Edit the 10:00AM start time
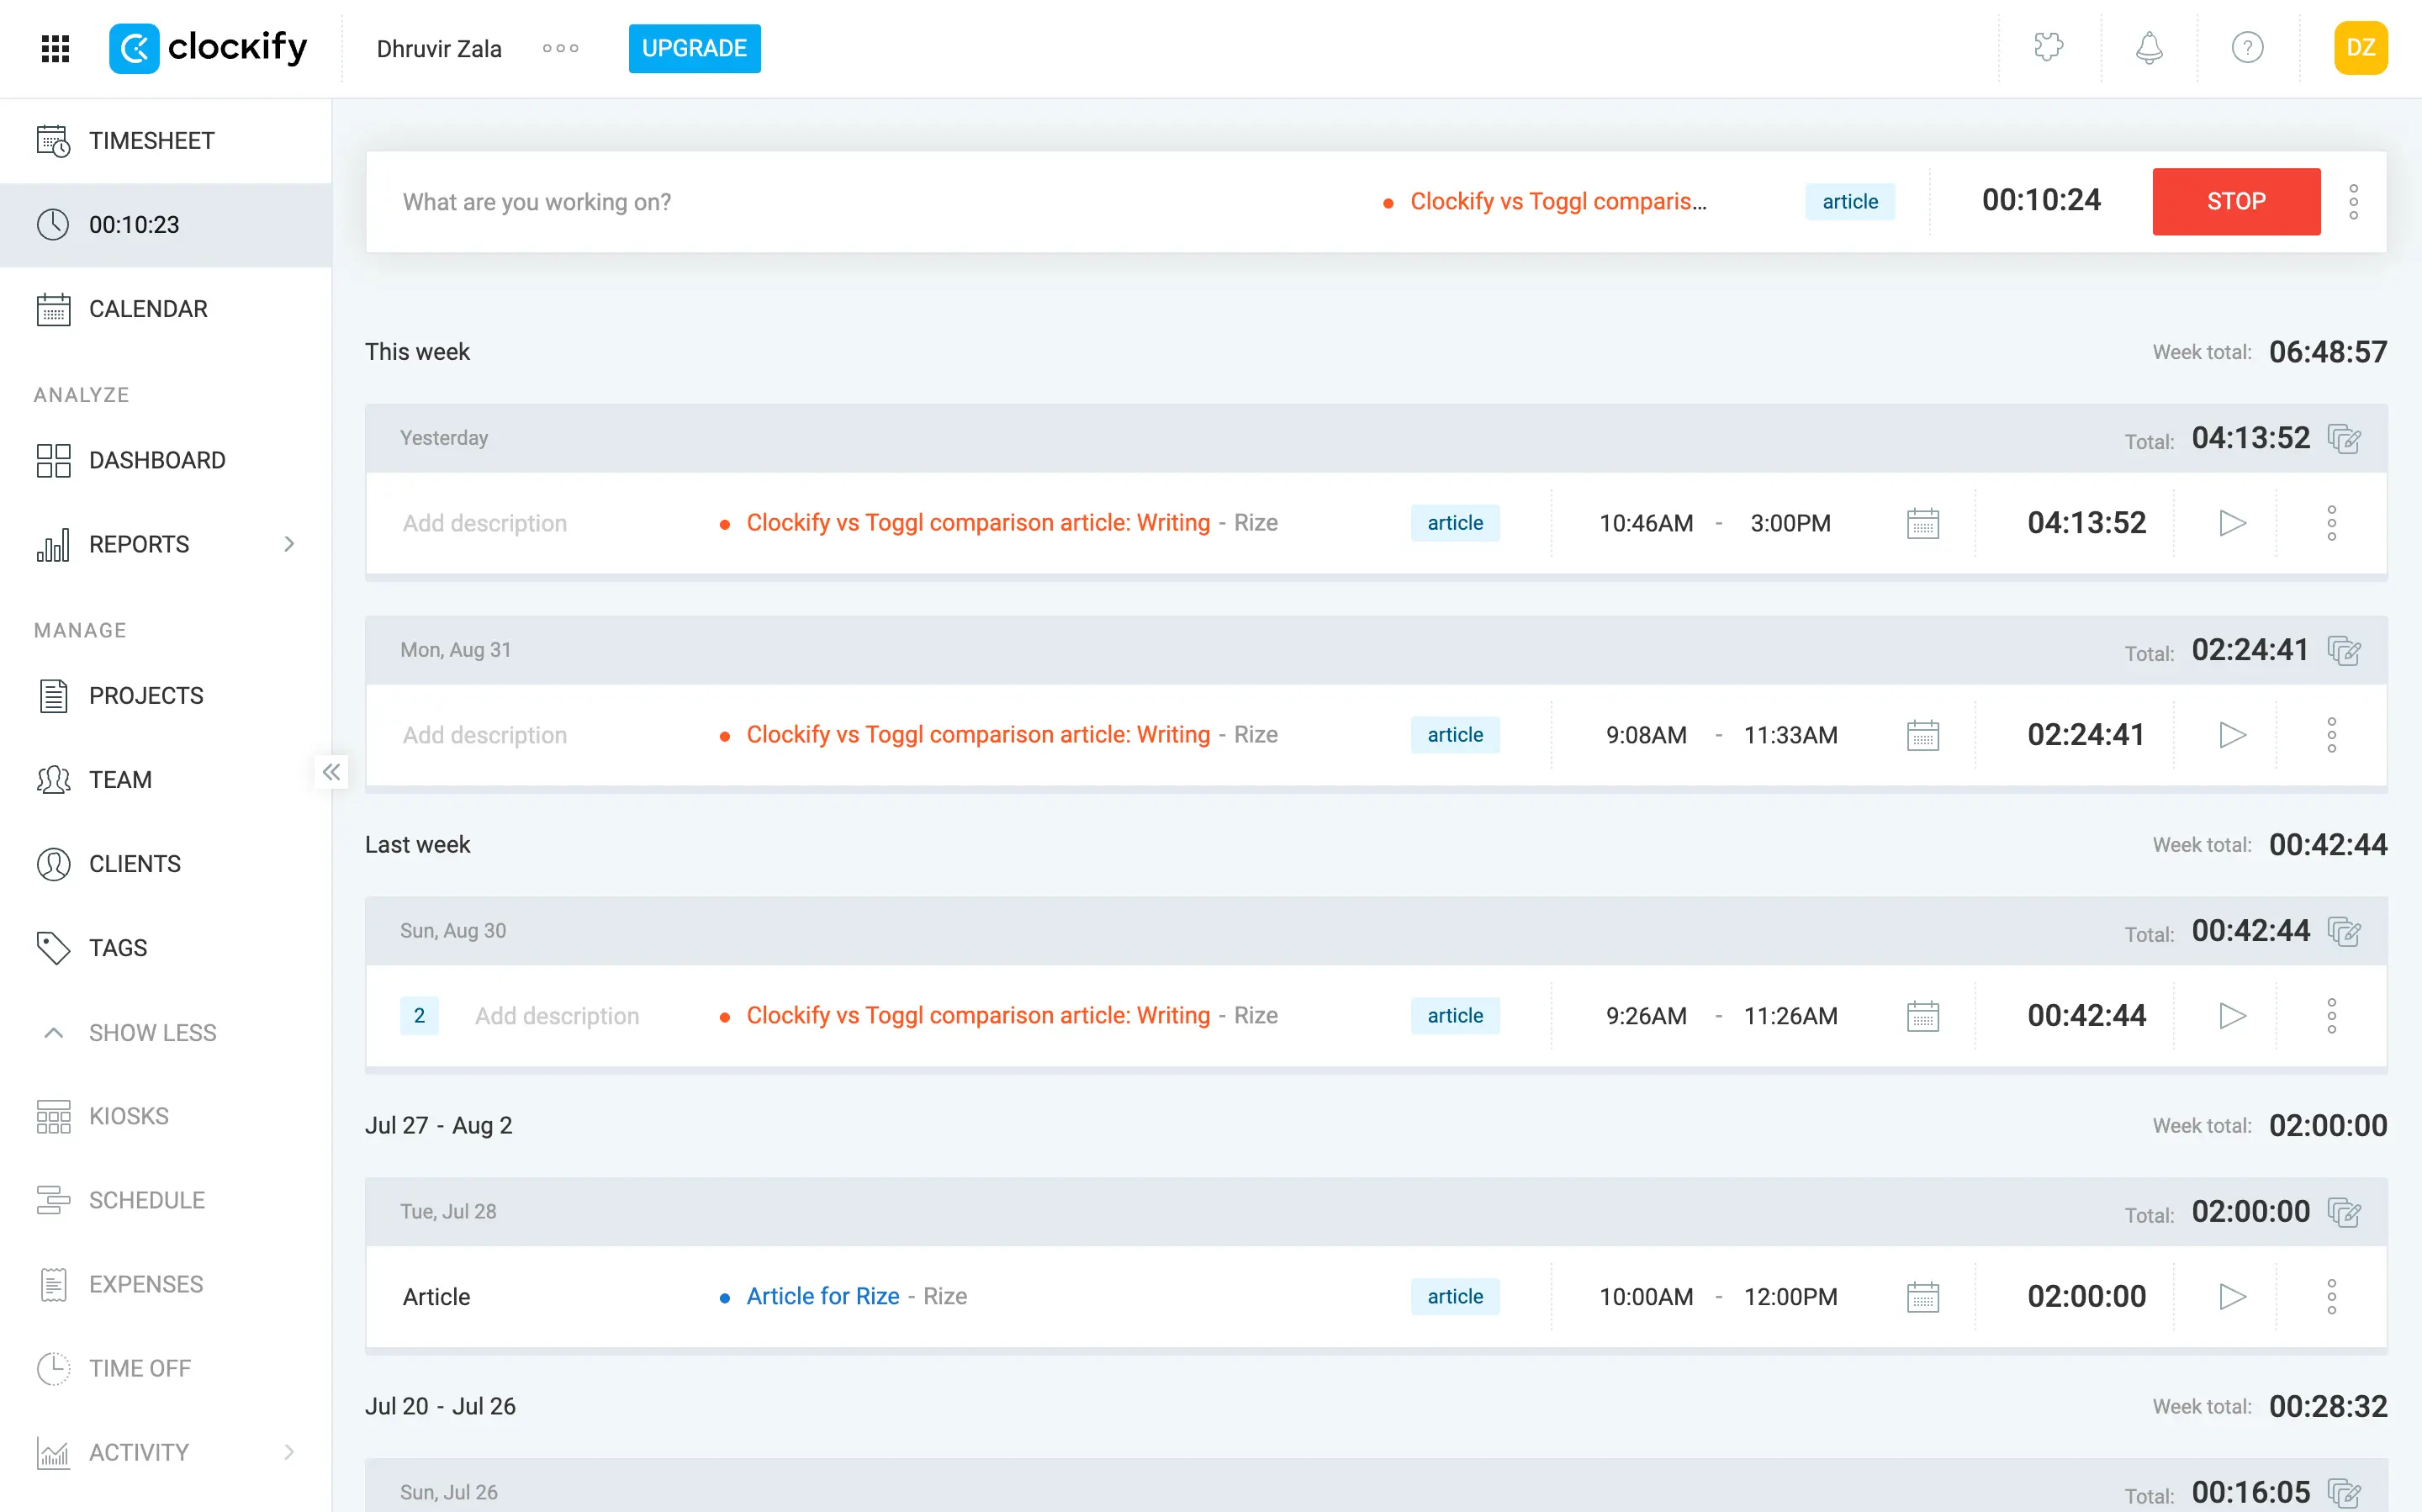The width and height of the screenshot is (2422, 1512). point(1645,1297)
